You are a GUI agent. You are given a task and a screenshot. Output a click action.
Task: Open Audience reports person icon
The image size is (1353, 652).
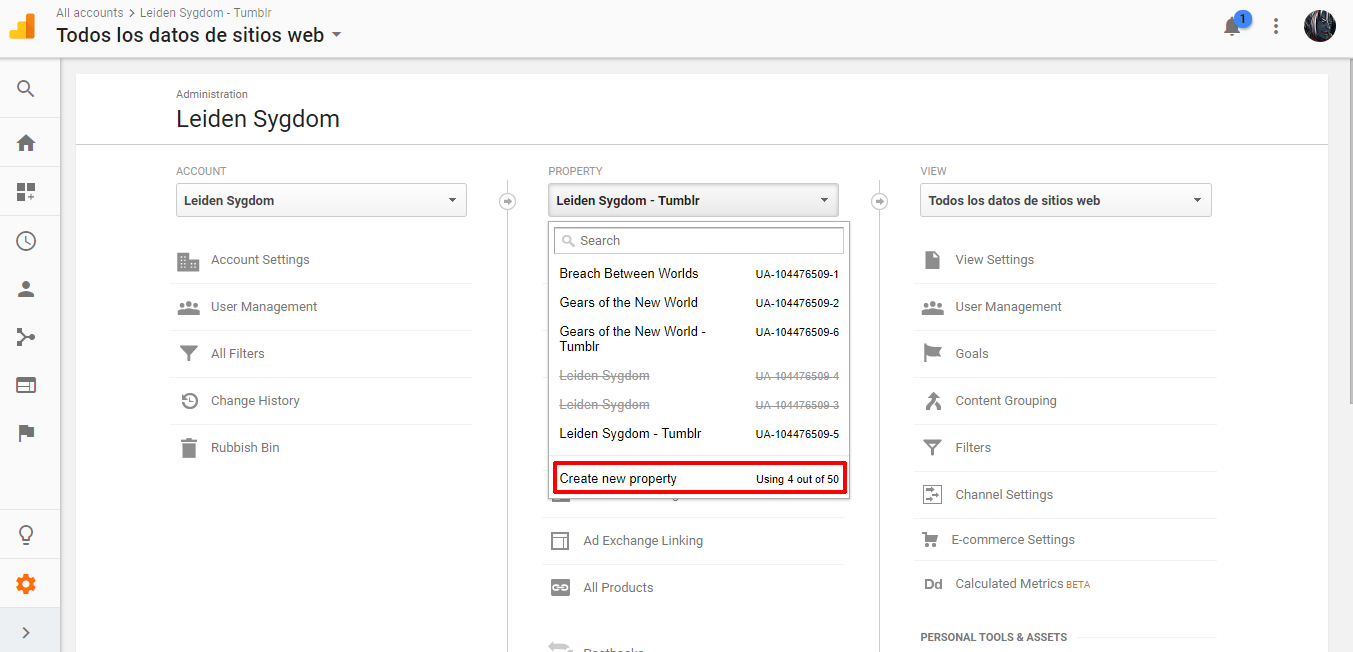[26, 289]
